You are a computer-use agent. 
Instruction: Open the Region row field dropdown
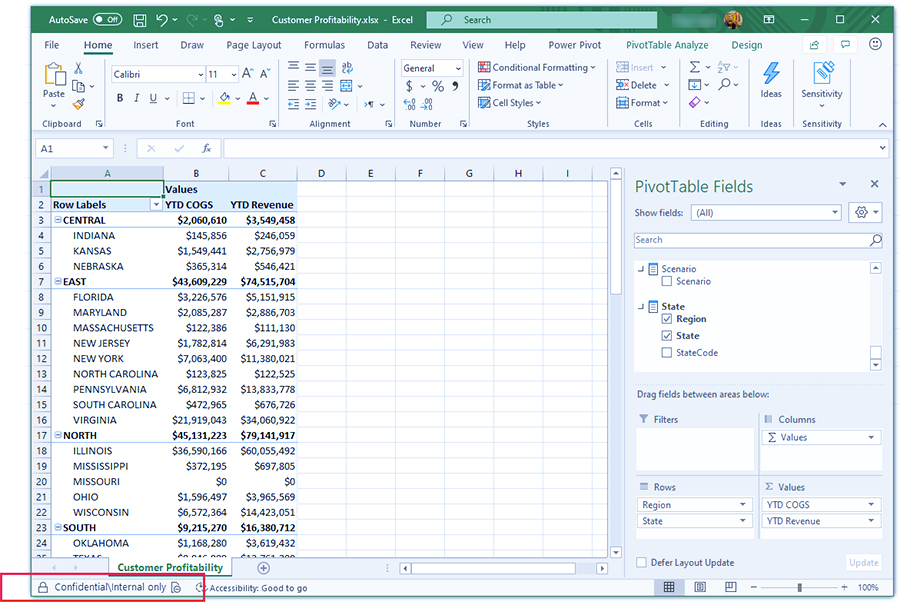click(x=743, y=505)
